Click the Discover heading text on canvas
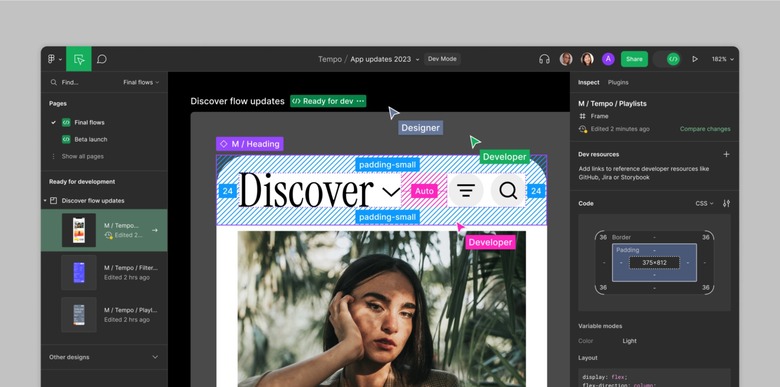The width and height of the screenshot is (780, 387). point(306,190)
